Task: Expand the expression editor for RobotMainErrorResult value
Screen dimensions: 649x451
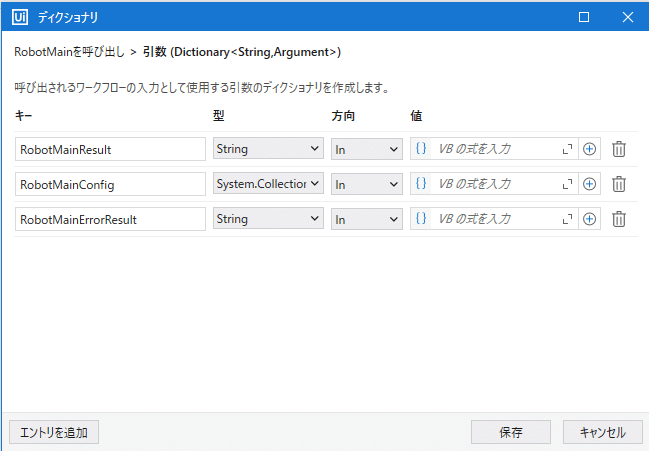Action: (567, 219)
